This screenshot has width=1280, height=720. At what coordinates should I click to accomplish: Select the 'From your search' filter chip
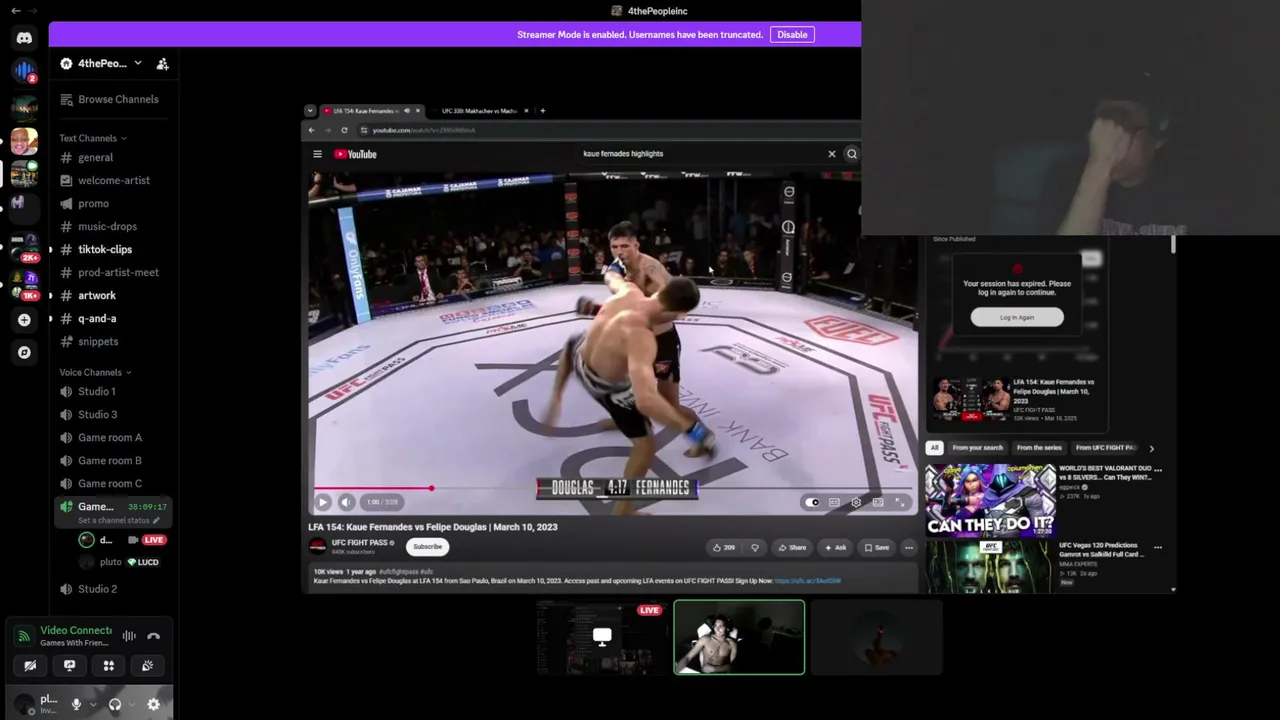[x=977, y=448]
